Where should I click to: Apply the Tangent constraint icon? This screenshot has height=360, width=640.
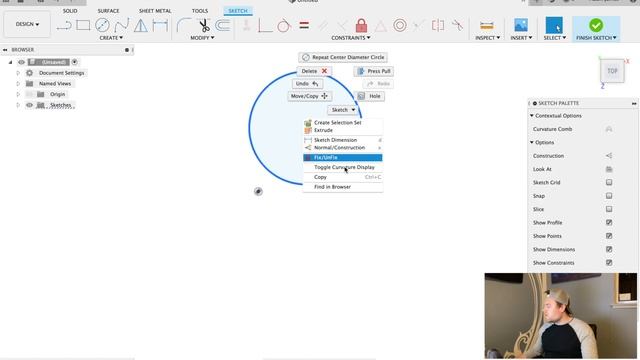coord(284,25)
